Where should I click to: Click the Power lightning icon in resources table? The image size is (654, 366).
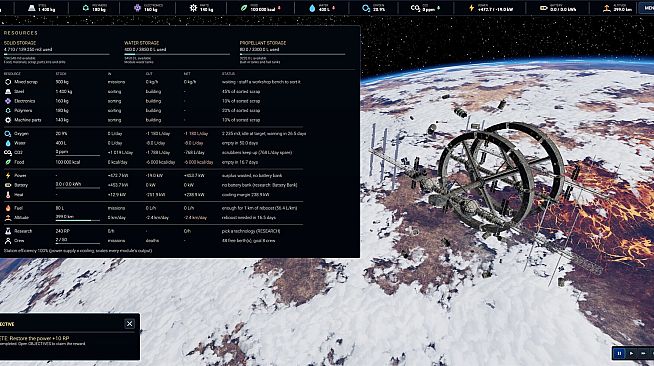tap(8, 175)
